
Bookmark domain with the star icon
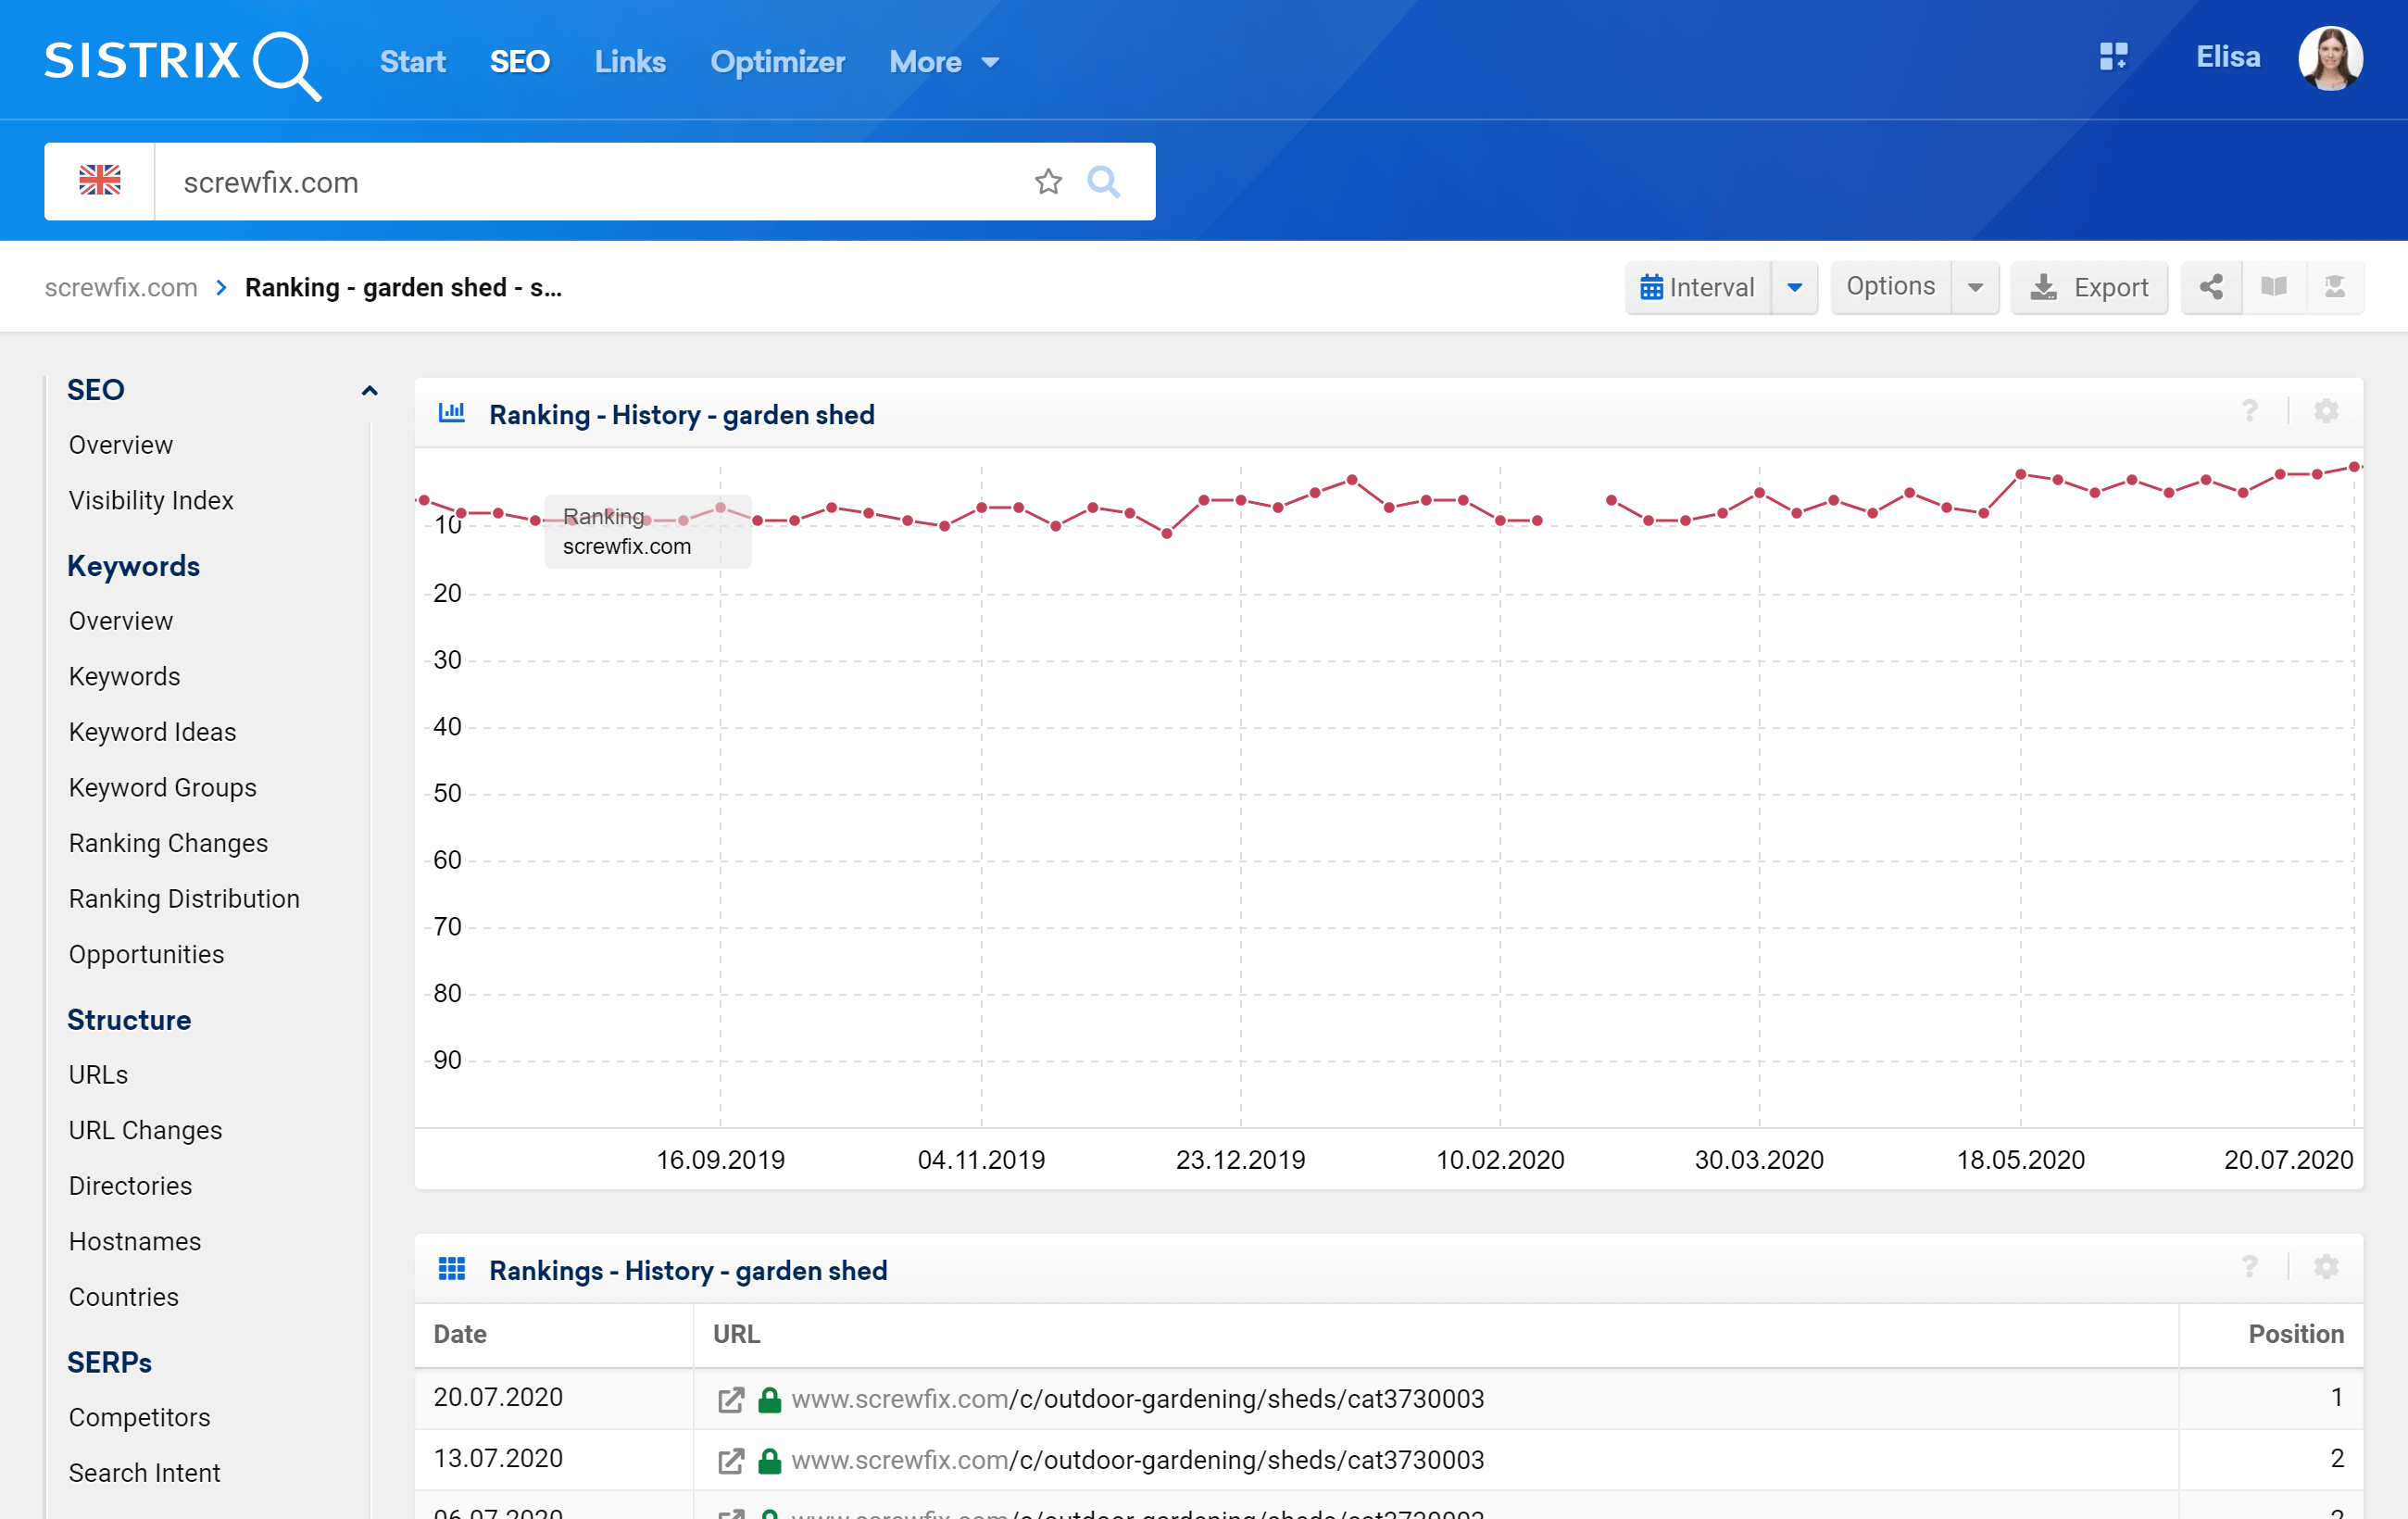[x=1048, y=182]
